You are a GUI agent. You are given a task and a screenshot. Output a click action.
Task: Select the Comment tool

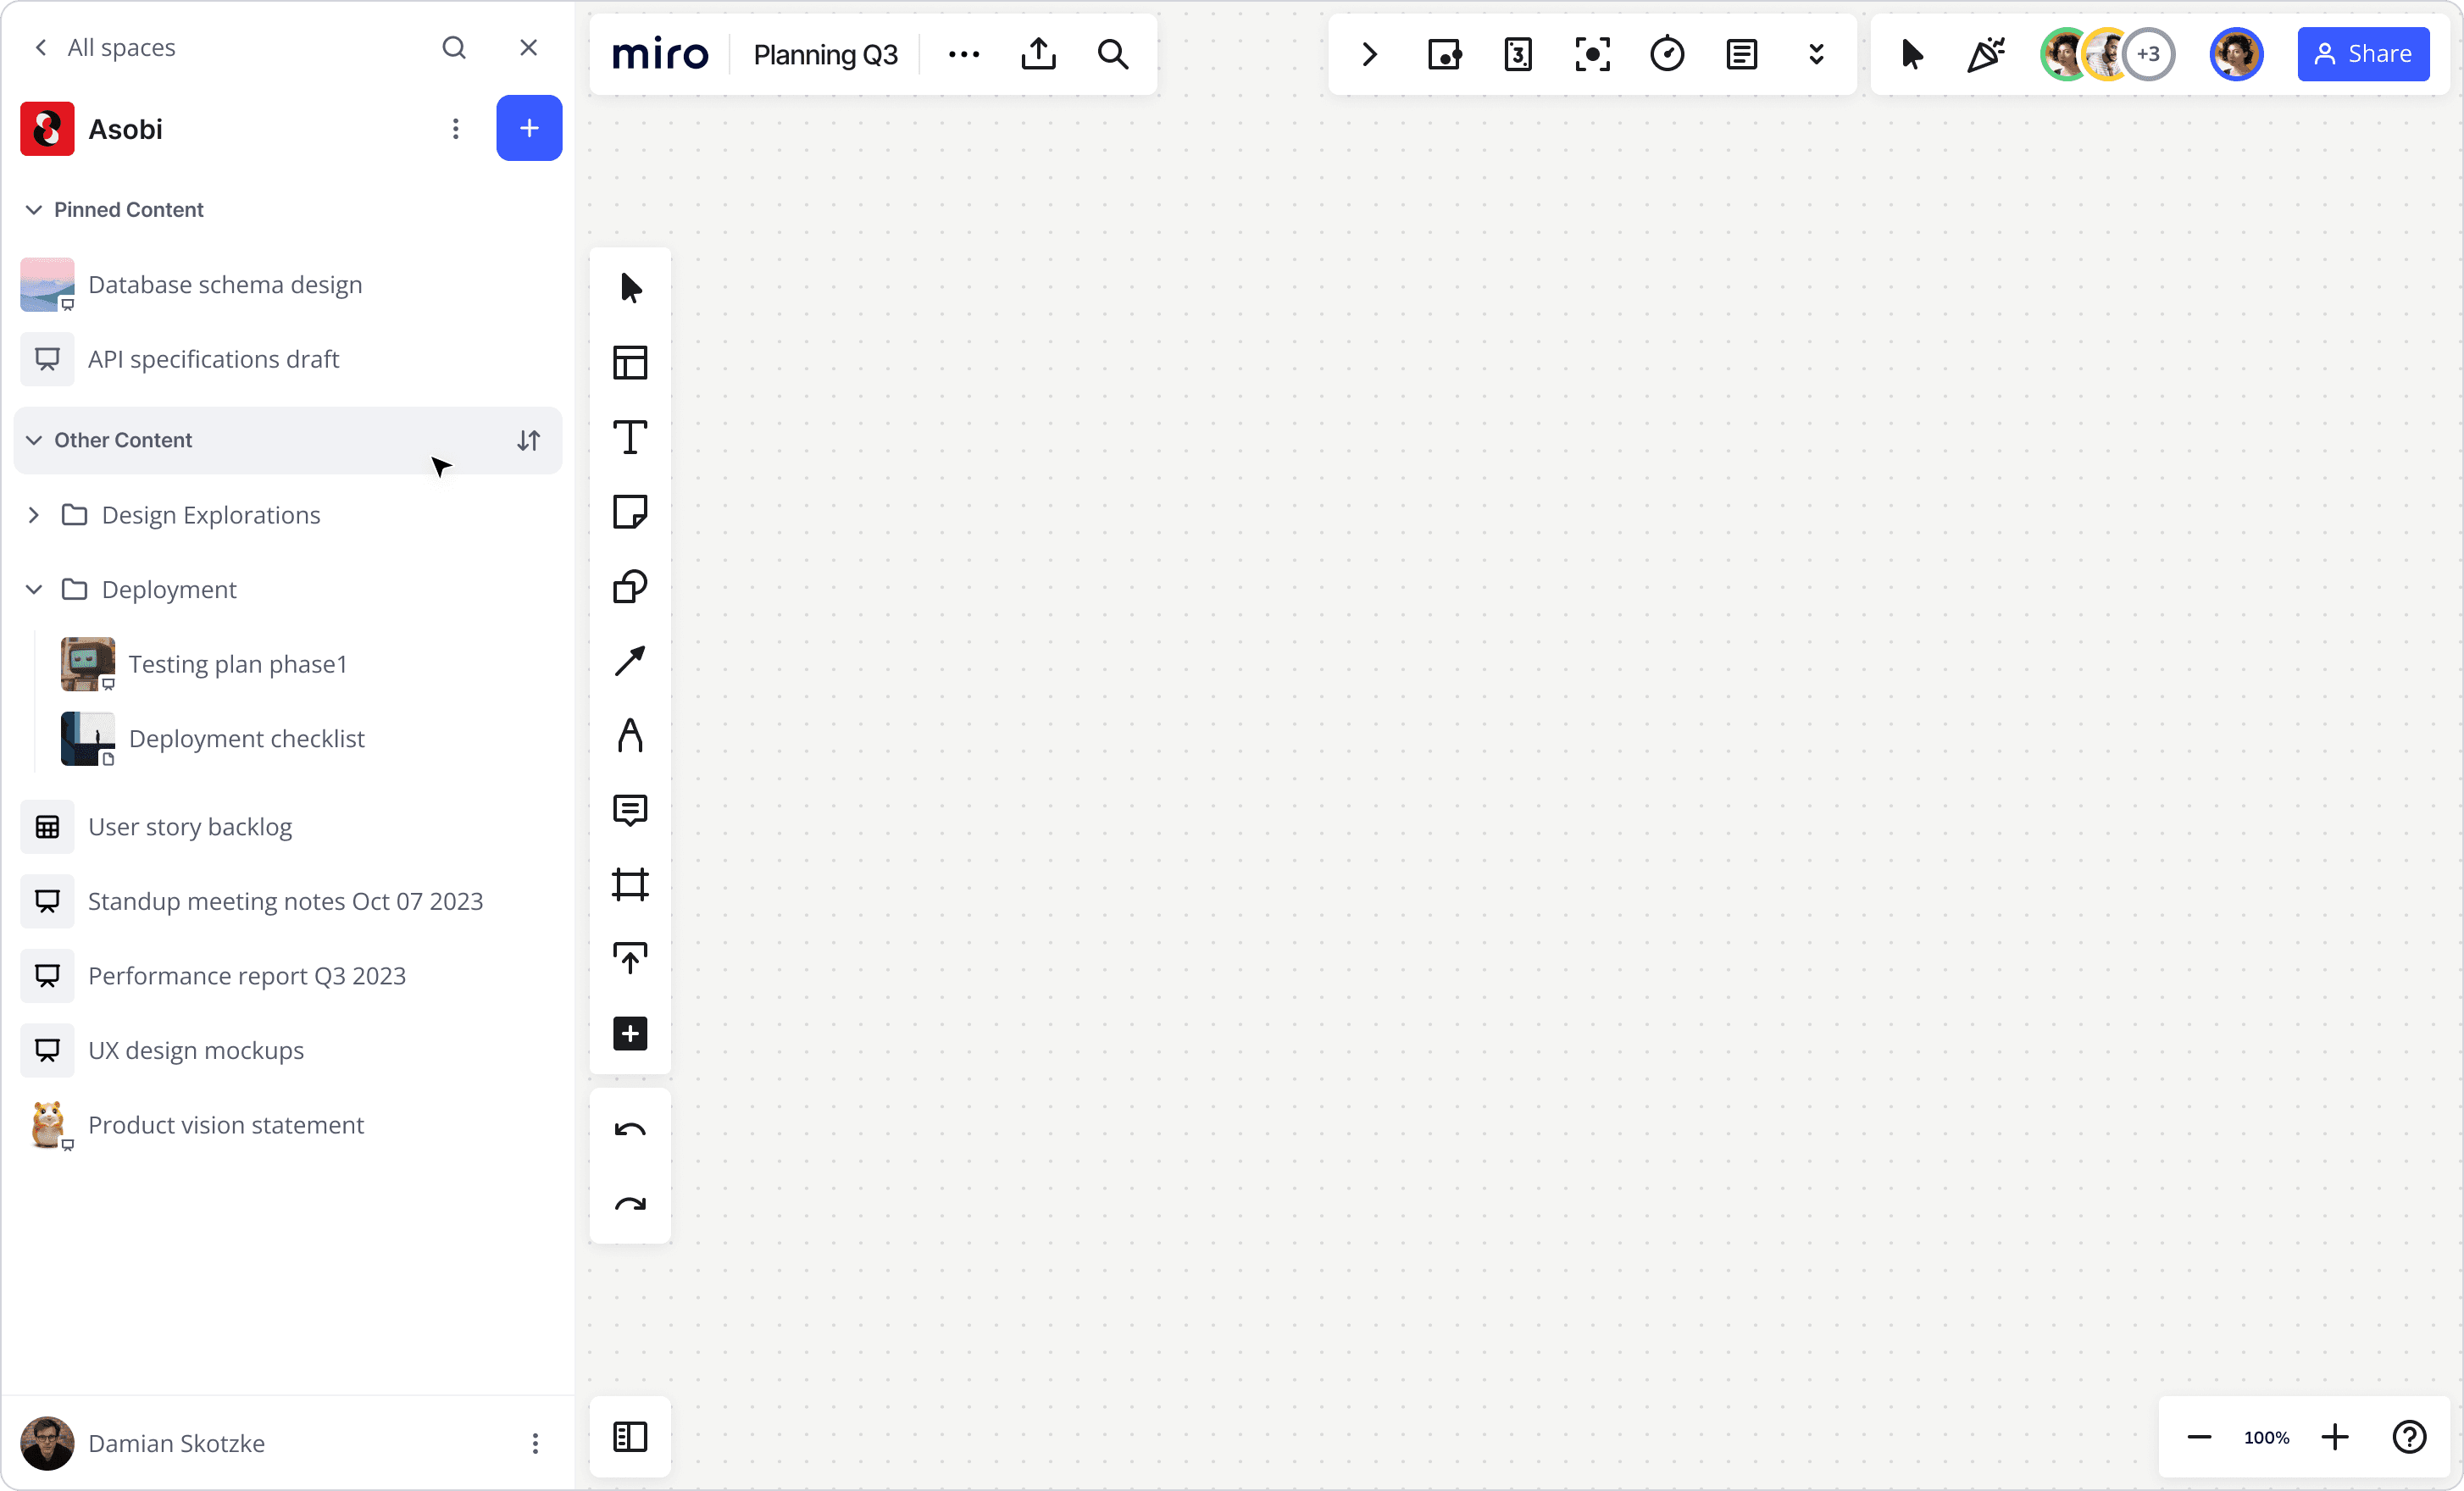click(630, 810)
